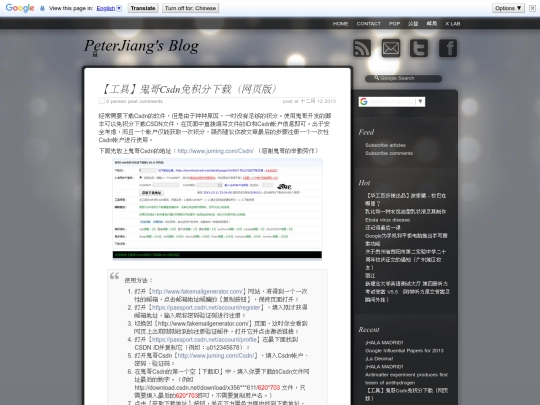Click the email envelope icon
The width and height of the screenshot is (540, 405).
click(x=391, y=48)
